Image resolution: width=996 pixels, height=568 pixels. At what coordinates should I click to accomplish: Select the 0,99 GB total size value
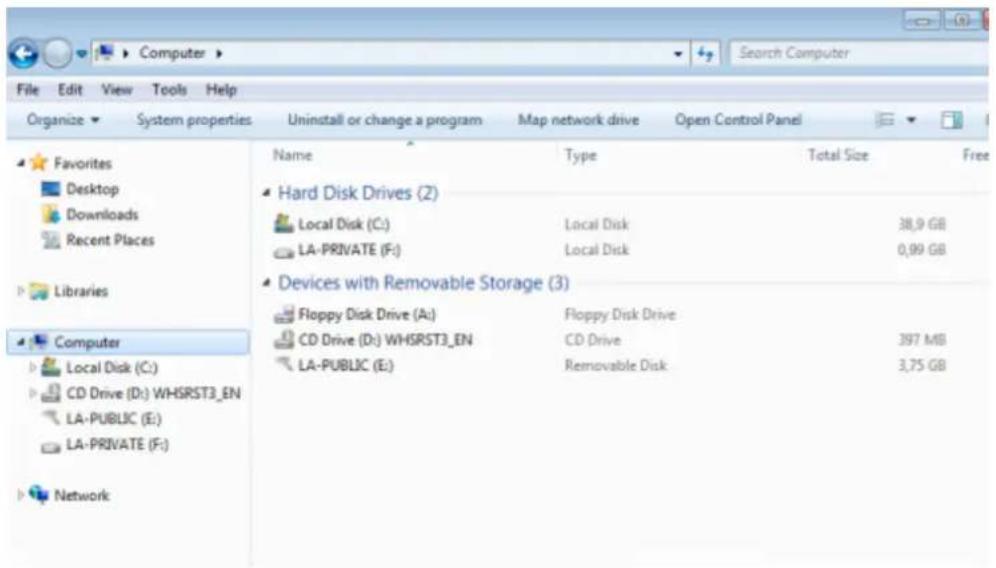click(922, 250)
